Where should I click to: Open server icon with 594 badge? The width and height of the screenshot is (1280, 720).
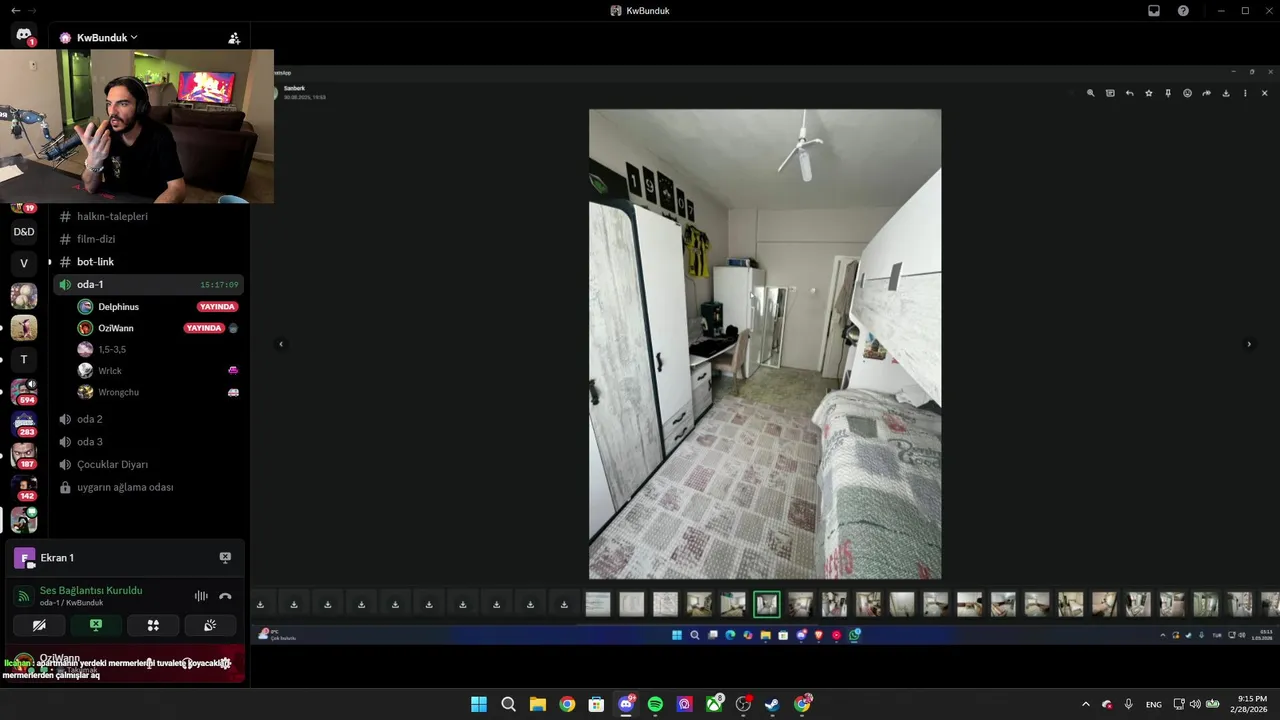point(24,392)
